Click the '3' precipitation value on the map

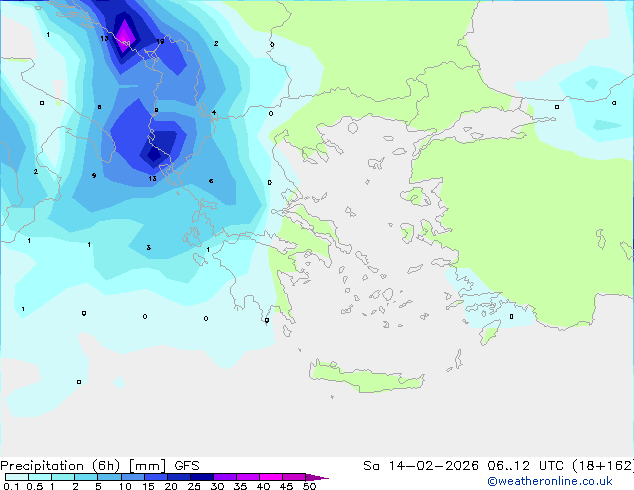pos(148,247)
